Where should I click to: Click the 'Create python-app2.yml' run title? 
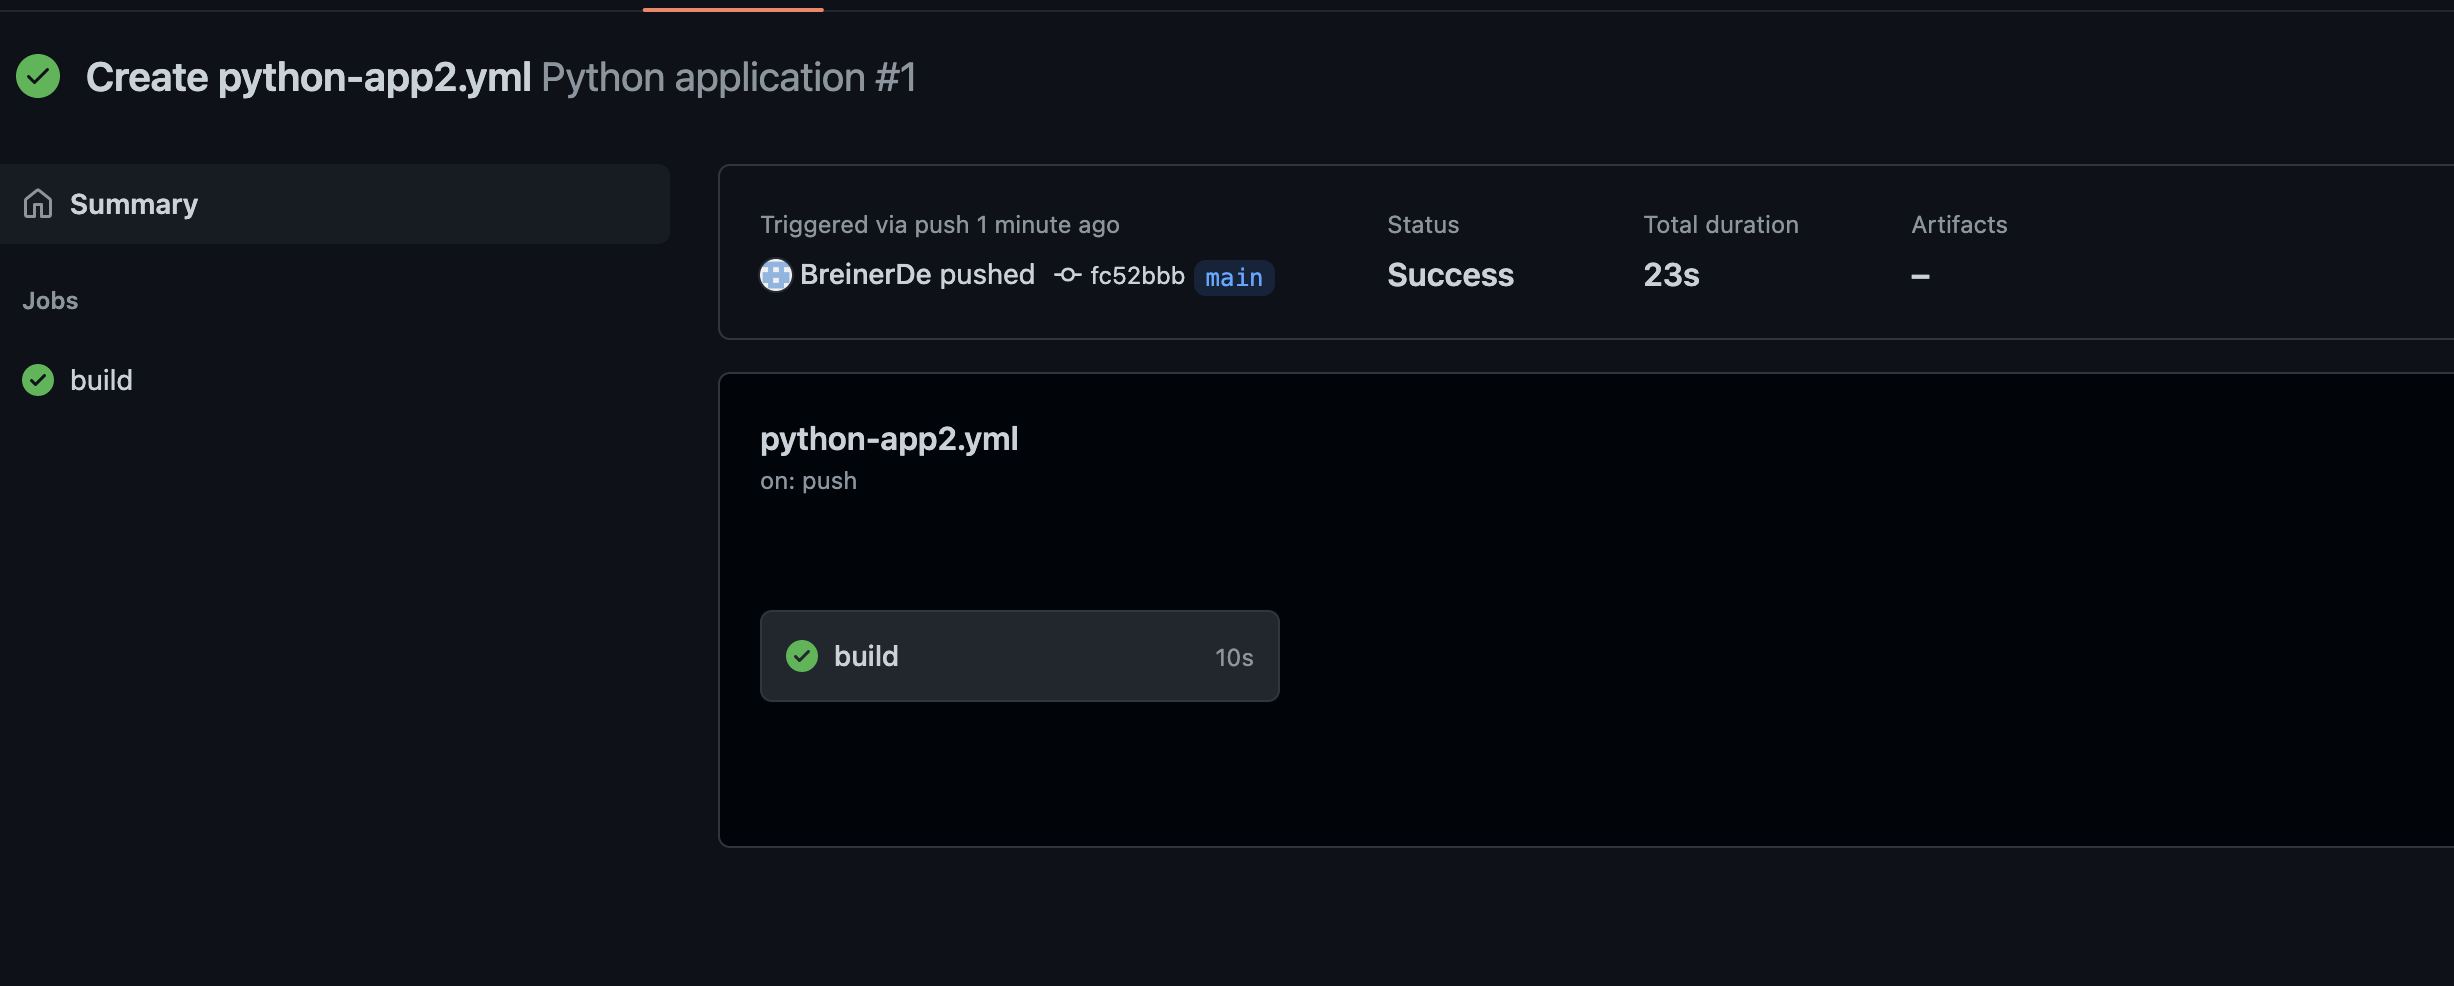[308, 77]
